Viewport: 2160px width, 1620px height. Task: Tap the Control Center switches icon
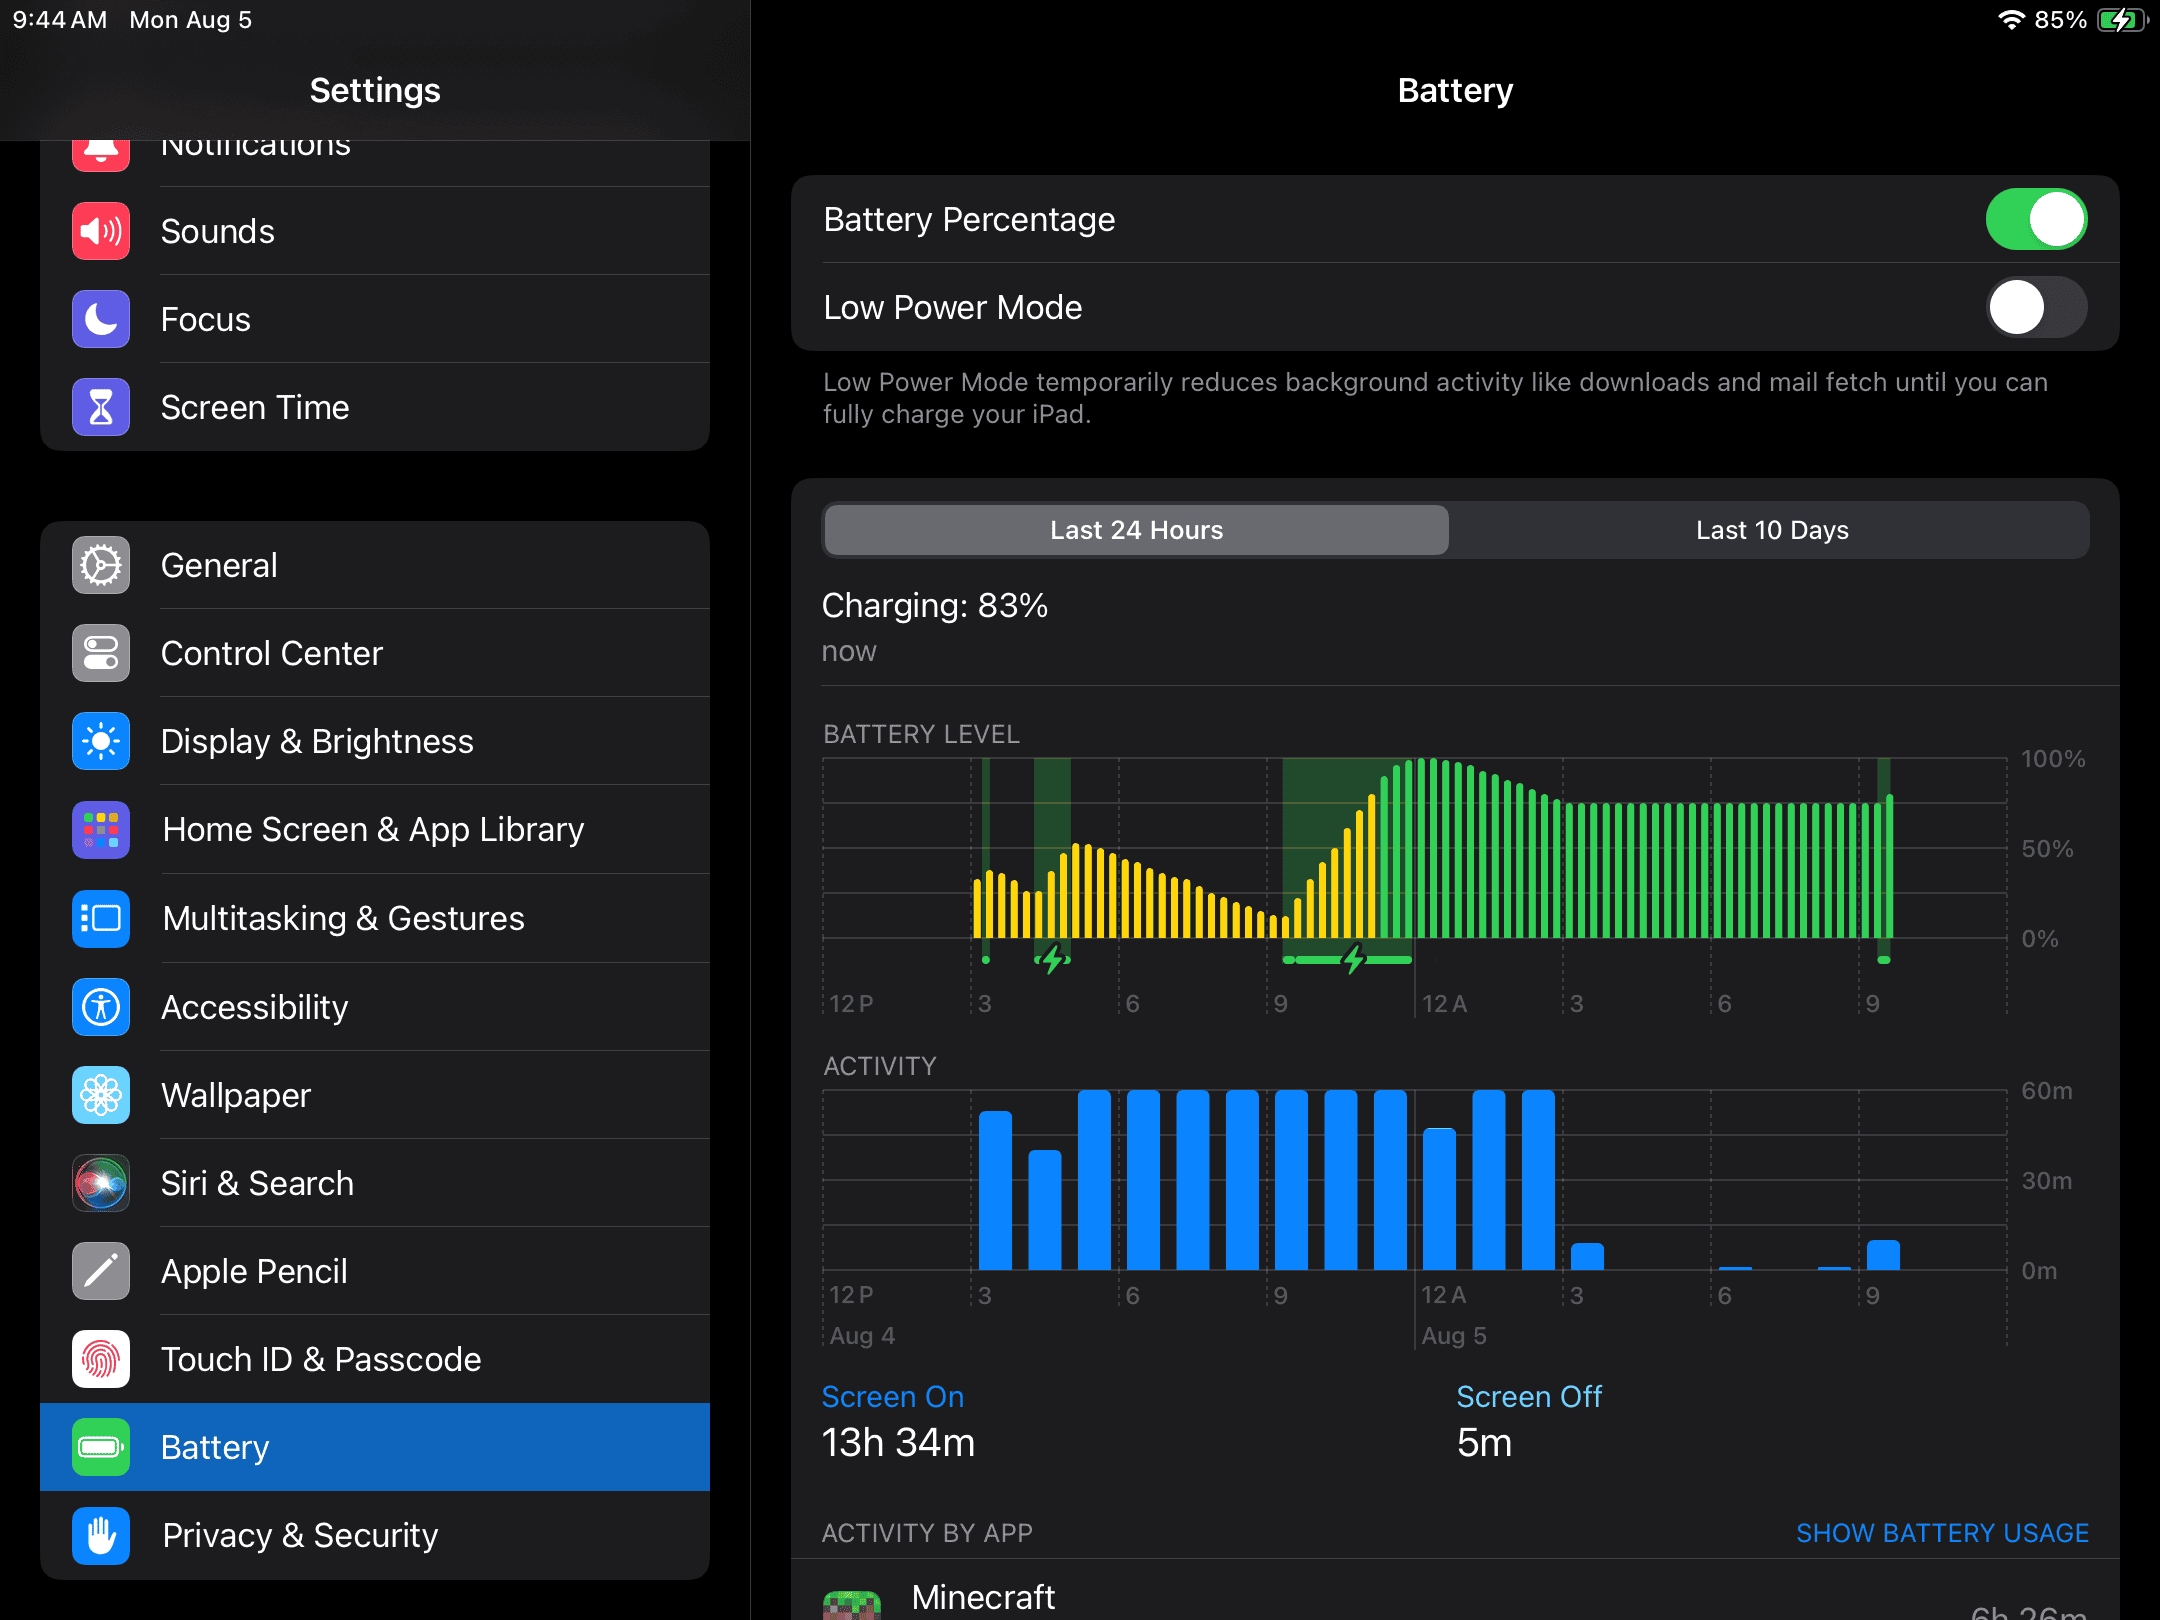[101, 653]
